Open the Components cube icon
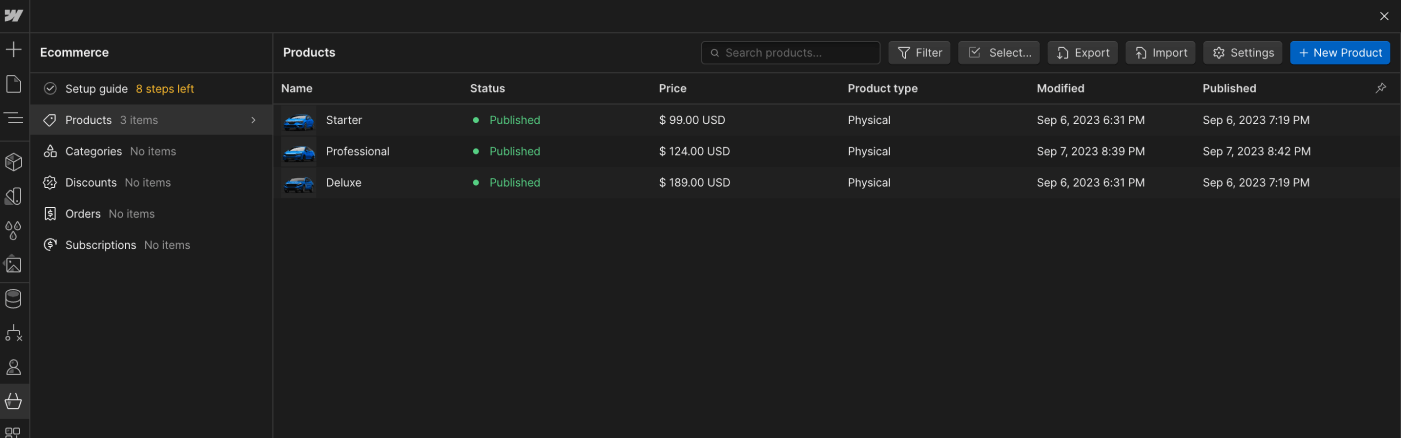The height and width of the screenshot is (438, 1401). click(14, 162)
